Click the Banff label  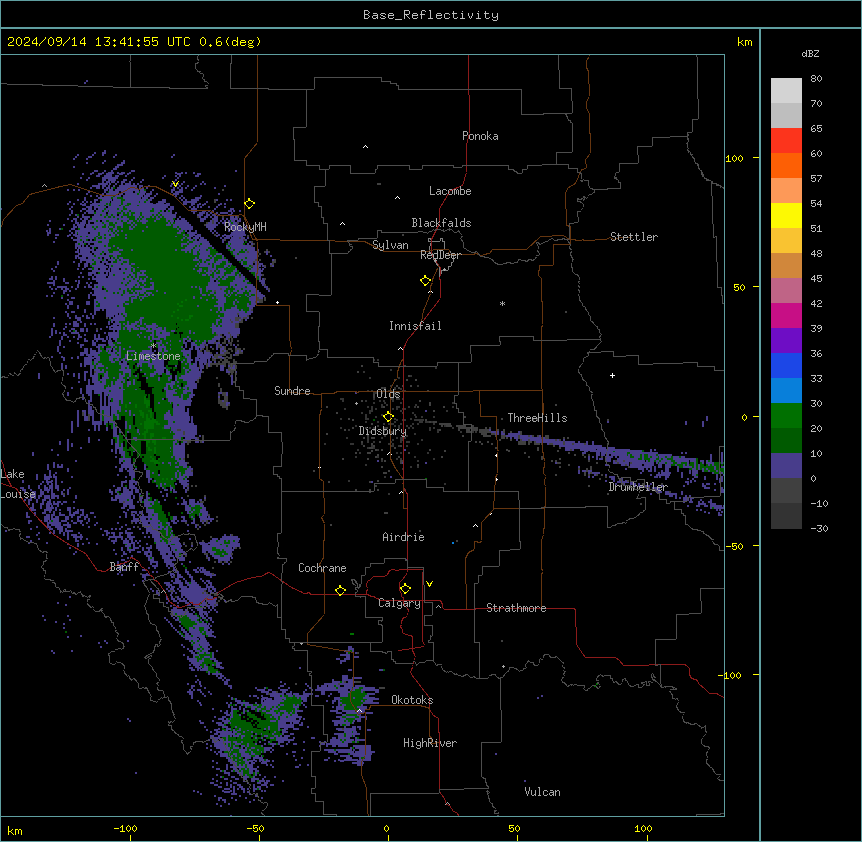pos(124,567)
